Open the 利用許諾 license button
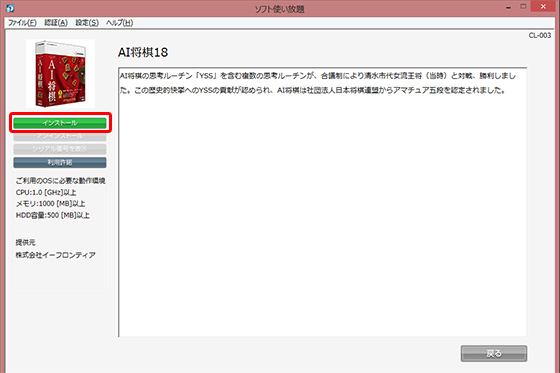560x373 pixels. [60, 163]
